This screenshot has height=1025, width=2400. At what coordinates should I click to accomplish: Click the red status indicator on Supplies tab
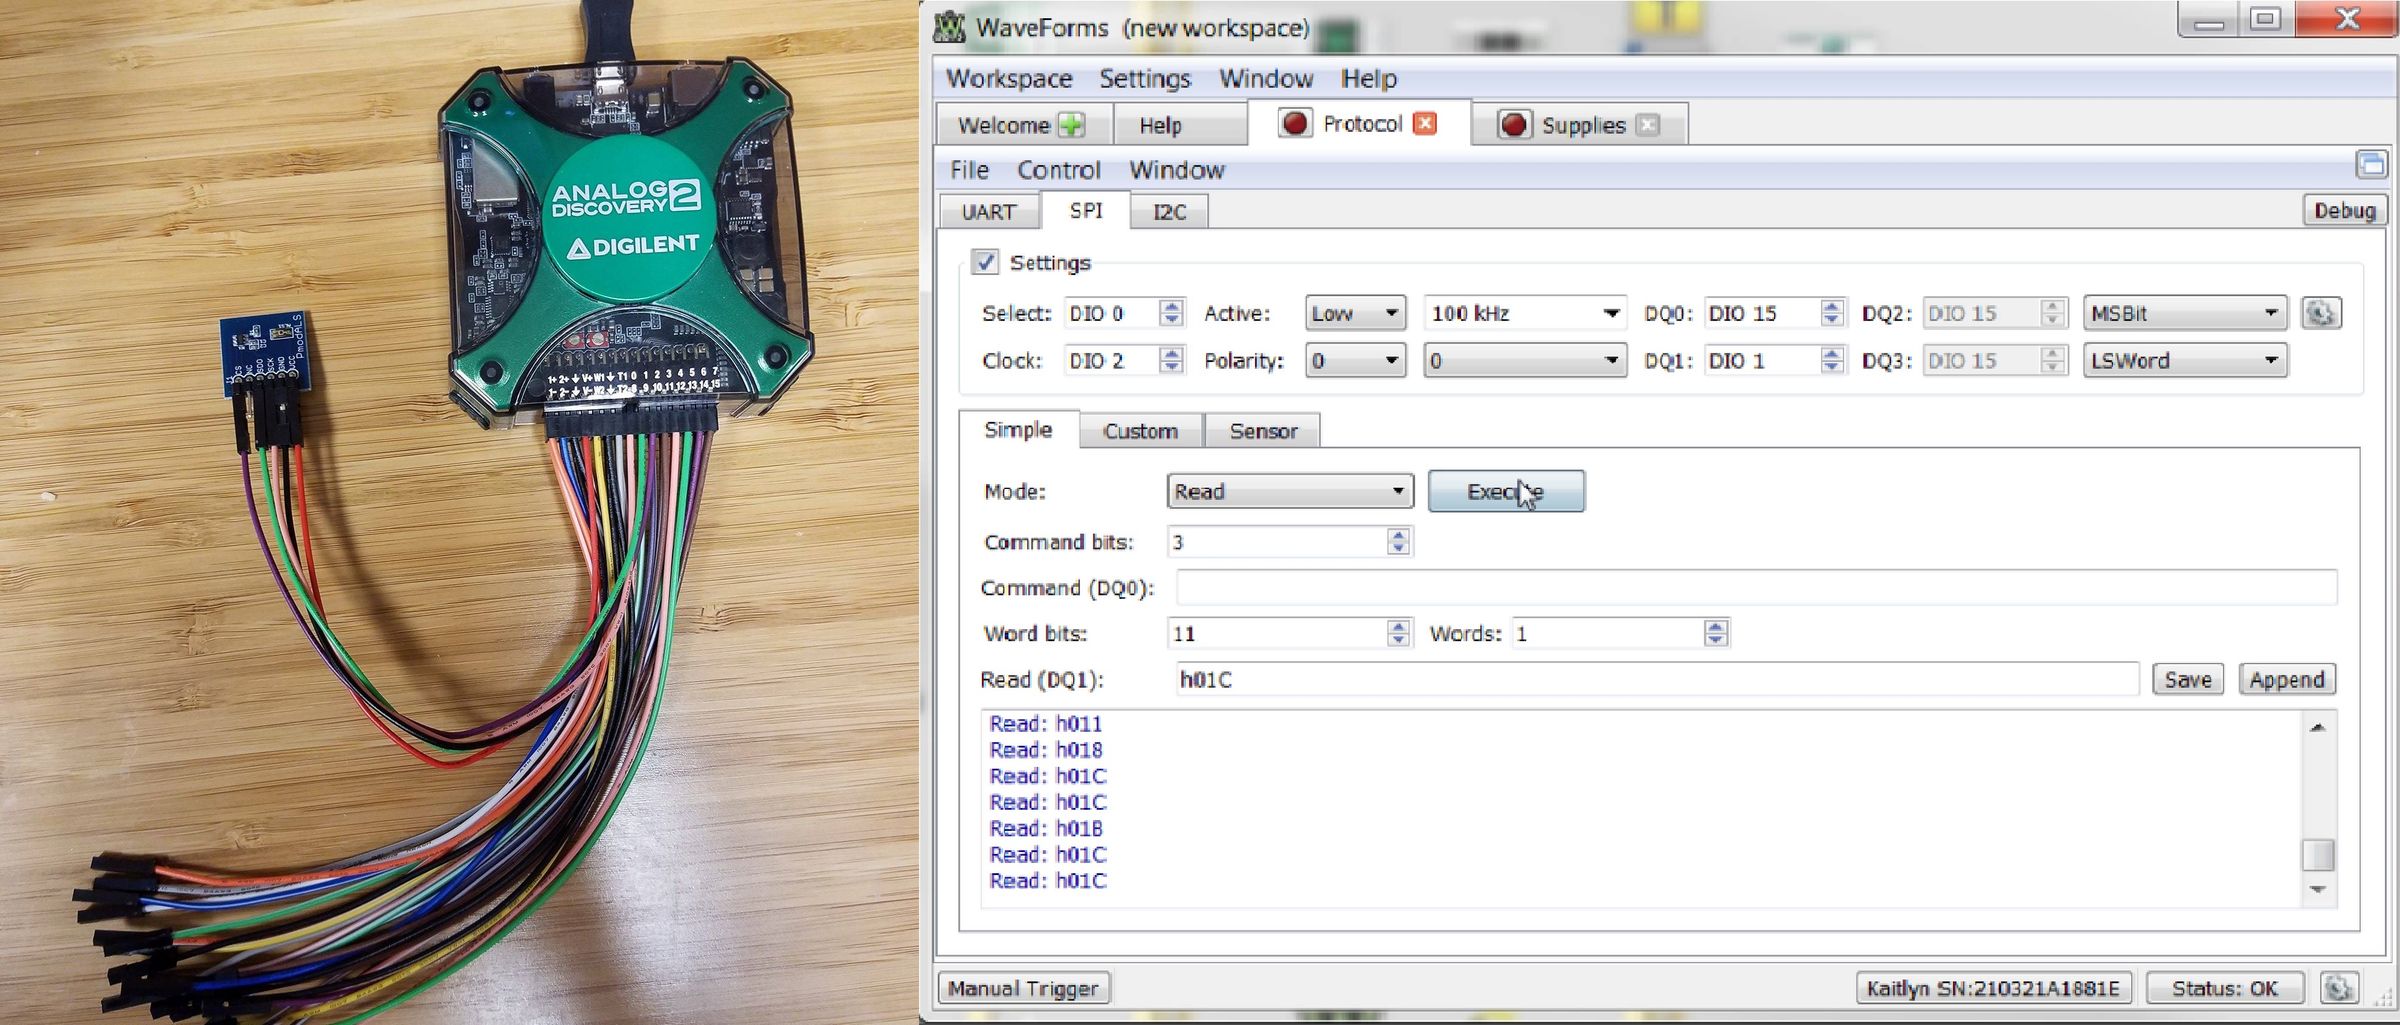pyautogui.click(x=1516, y=125)
